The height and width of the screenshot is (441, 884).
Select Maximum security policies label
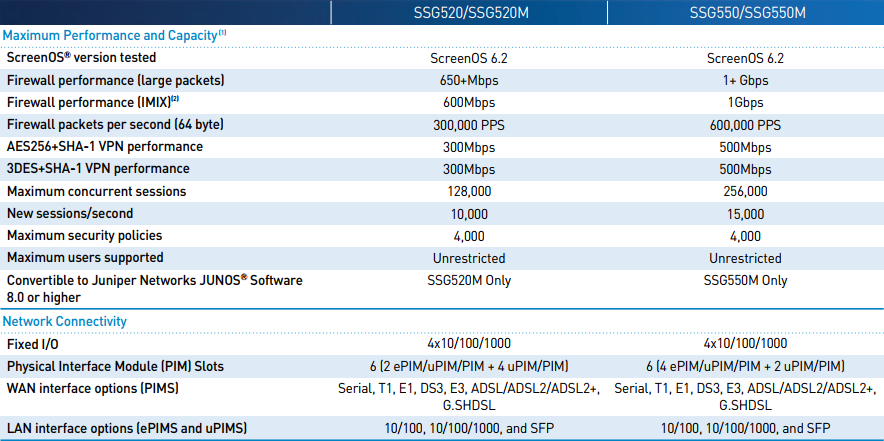coord(85,235)
